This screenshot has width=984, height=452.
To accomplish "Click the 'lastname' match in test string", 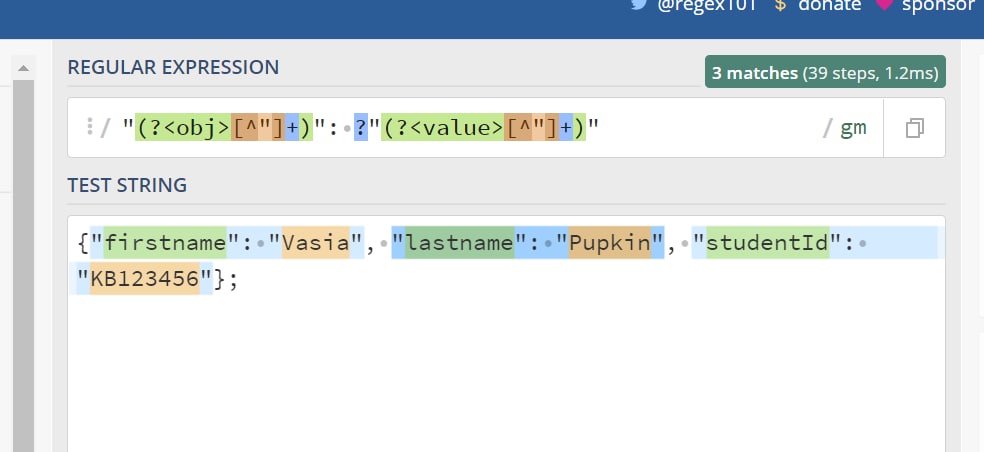I will click(459, 243).
